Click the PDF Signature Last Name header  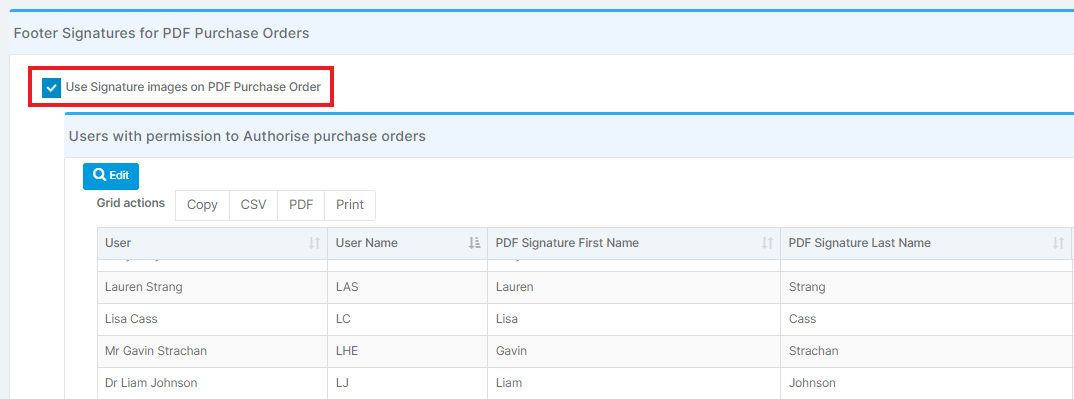tap(926, 243)
